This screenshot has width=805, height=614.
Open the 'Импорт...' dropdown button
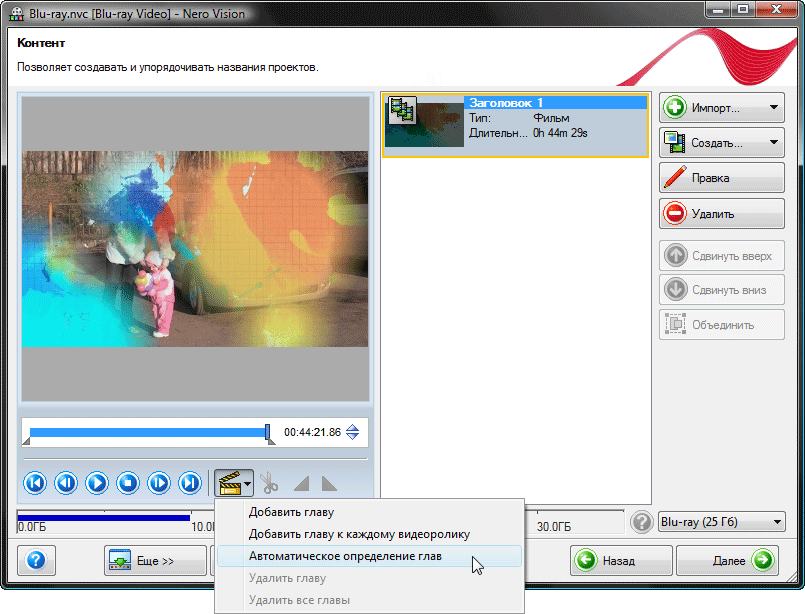721,108
